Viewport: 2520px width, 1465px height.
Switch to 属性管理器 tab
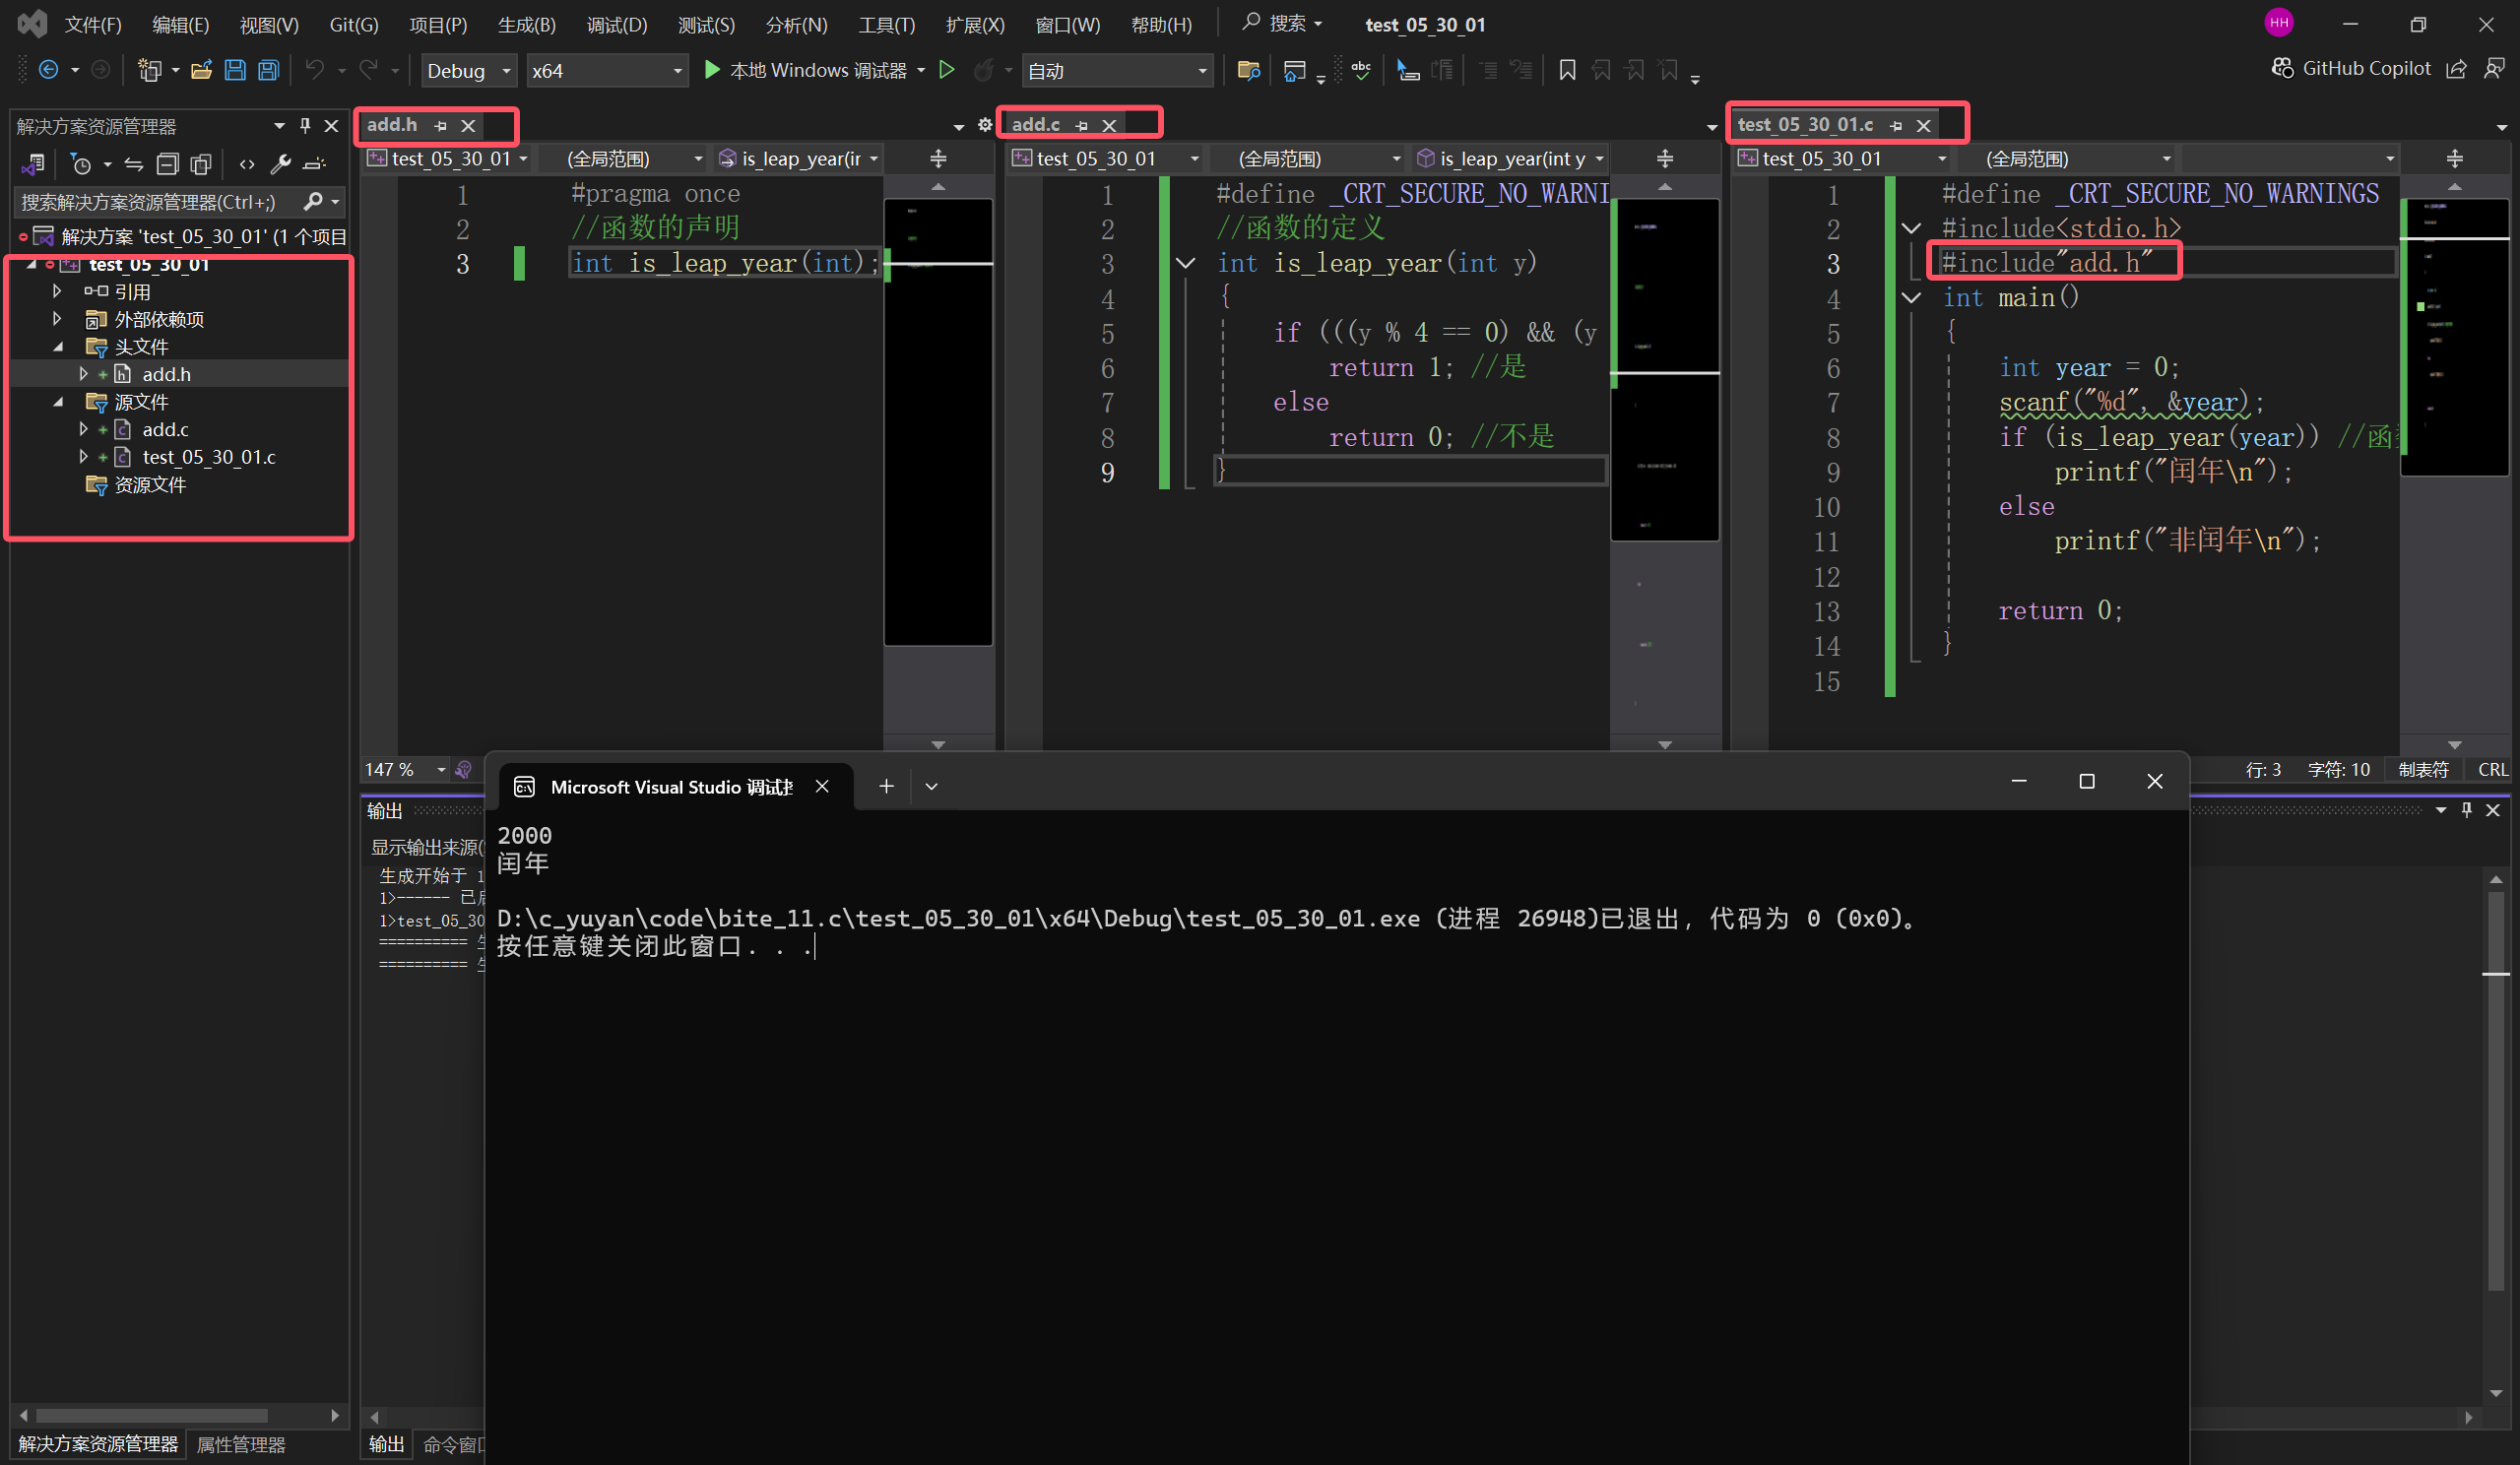point(241,1444)
